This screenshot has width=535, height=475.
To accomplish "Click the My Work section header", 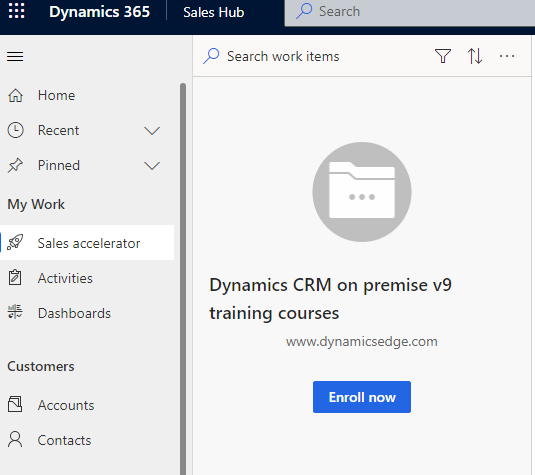I will coord(36,204).
